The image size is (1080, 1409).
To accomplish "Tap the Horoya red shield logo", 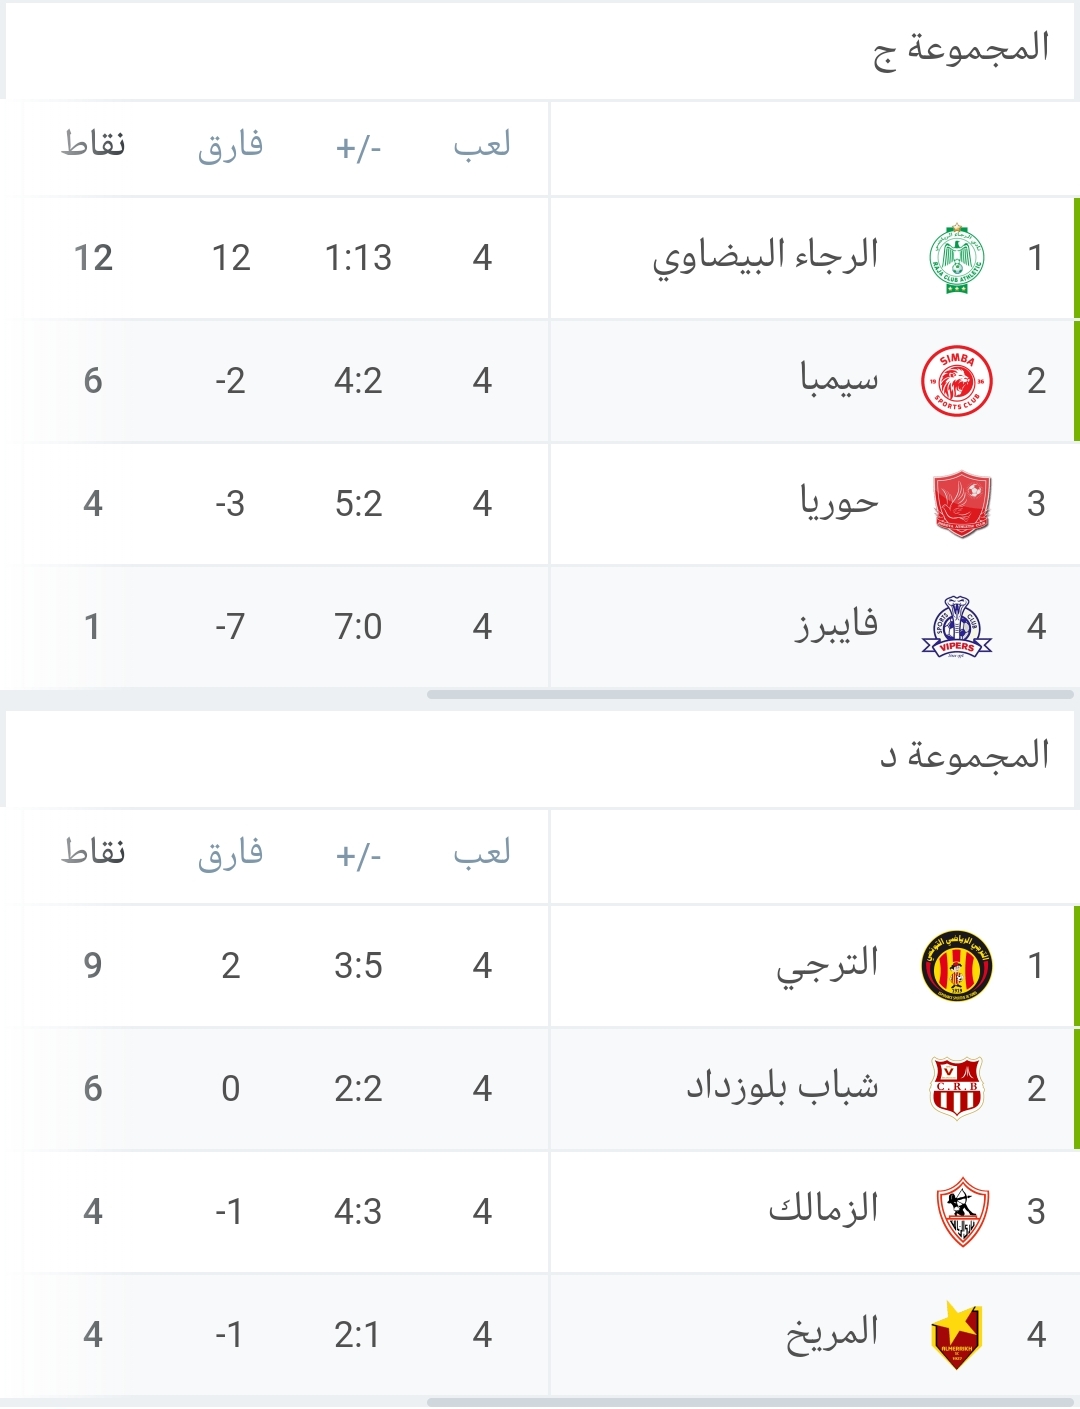I will pos(961,504).
